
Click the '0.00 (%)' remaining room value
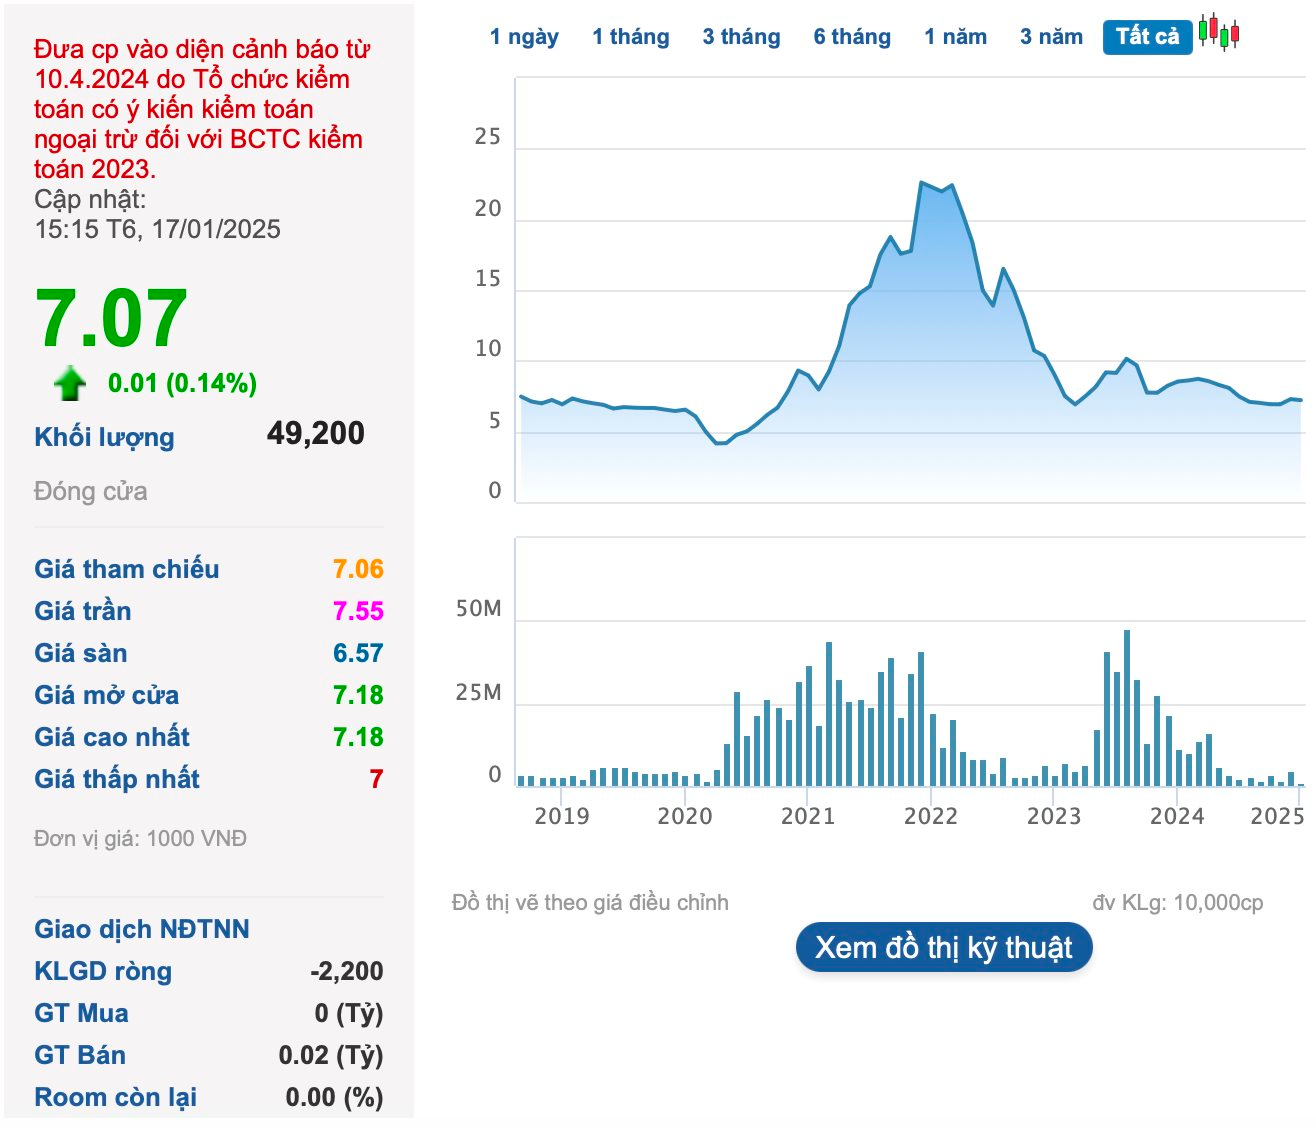pyautogui.click(x=334, y=1097)
